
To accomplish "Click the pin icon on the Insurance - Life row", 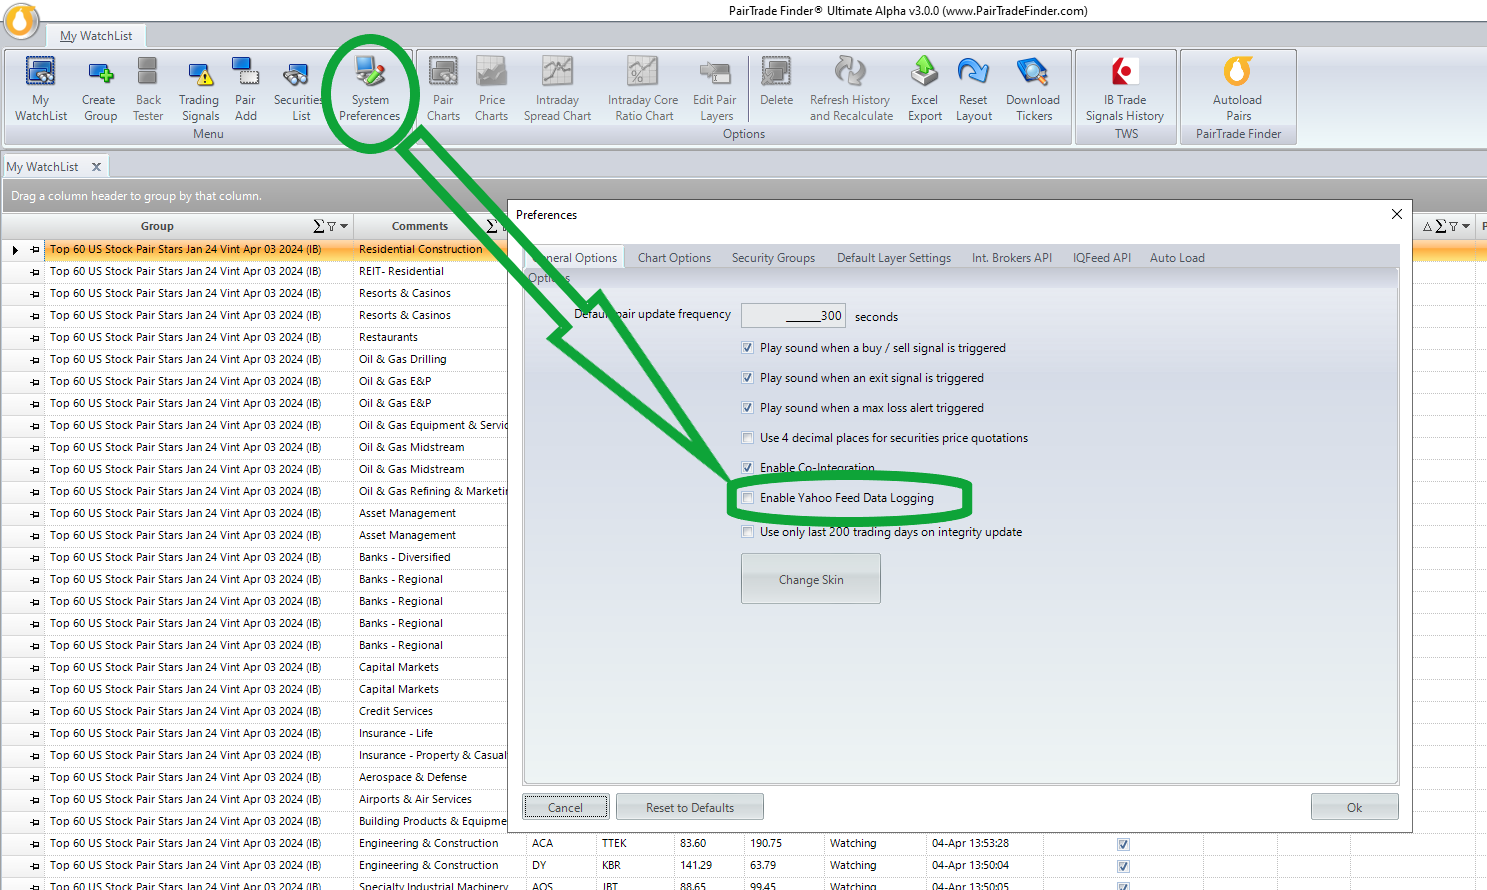I will click(34, 734).
